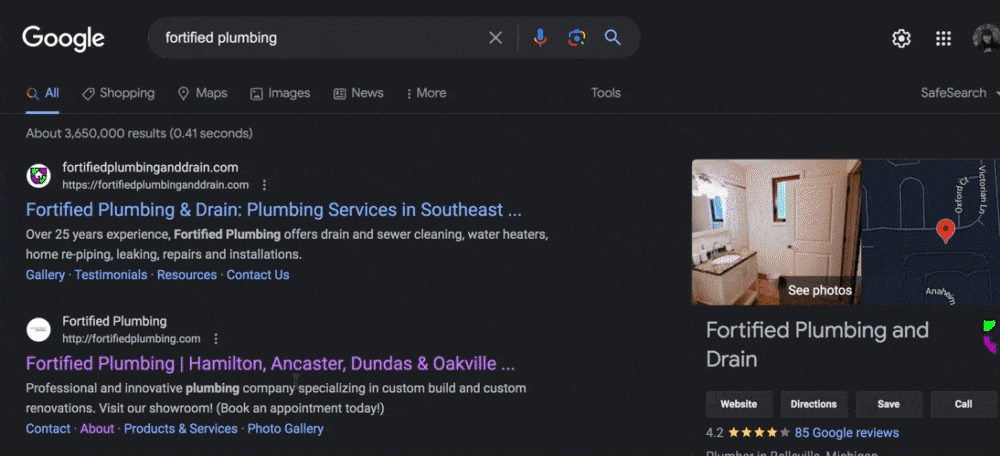Open the About sitelink
The image size is (1000, 456).
tap(97, 429)
